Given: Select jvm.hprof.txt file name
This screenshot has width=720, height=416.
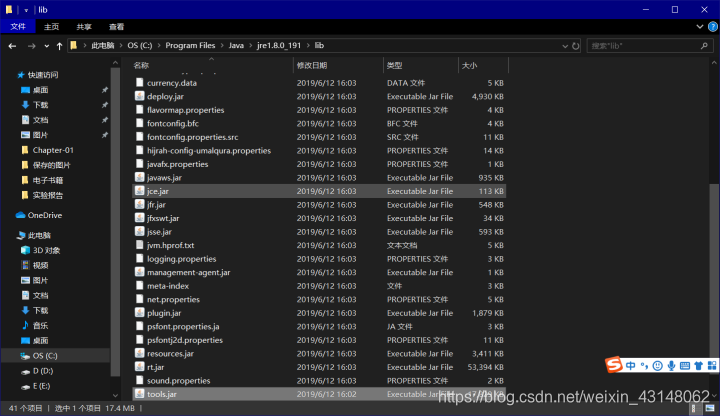Looking at the screenshot, I should point(170,245).
